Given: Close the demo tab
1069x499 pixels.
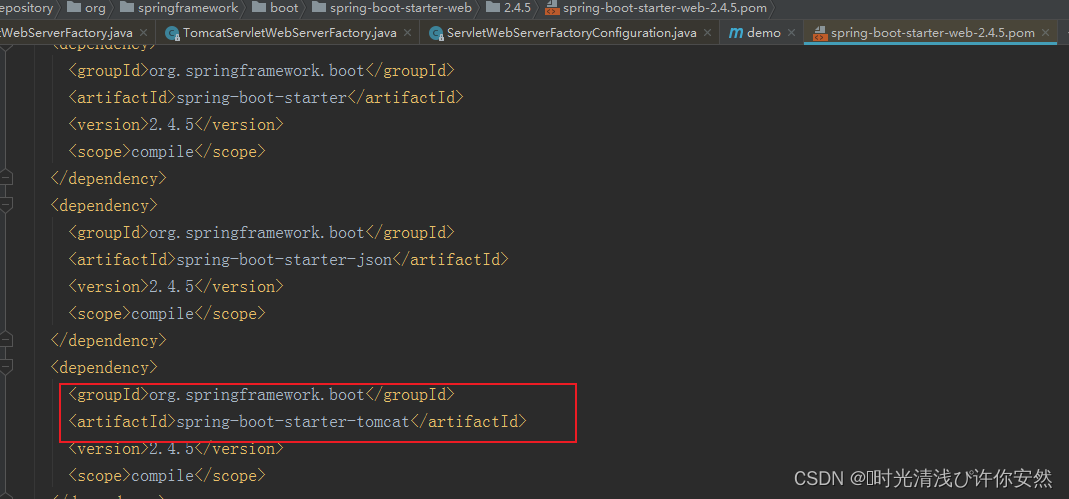Looking at the screenshot, I should click(791, 33).
